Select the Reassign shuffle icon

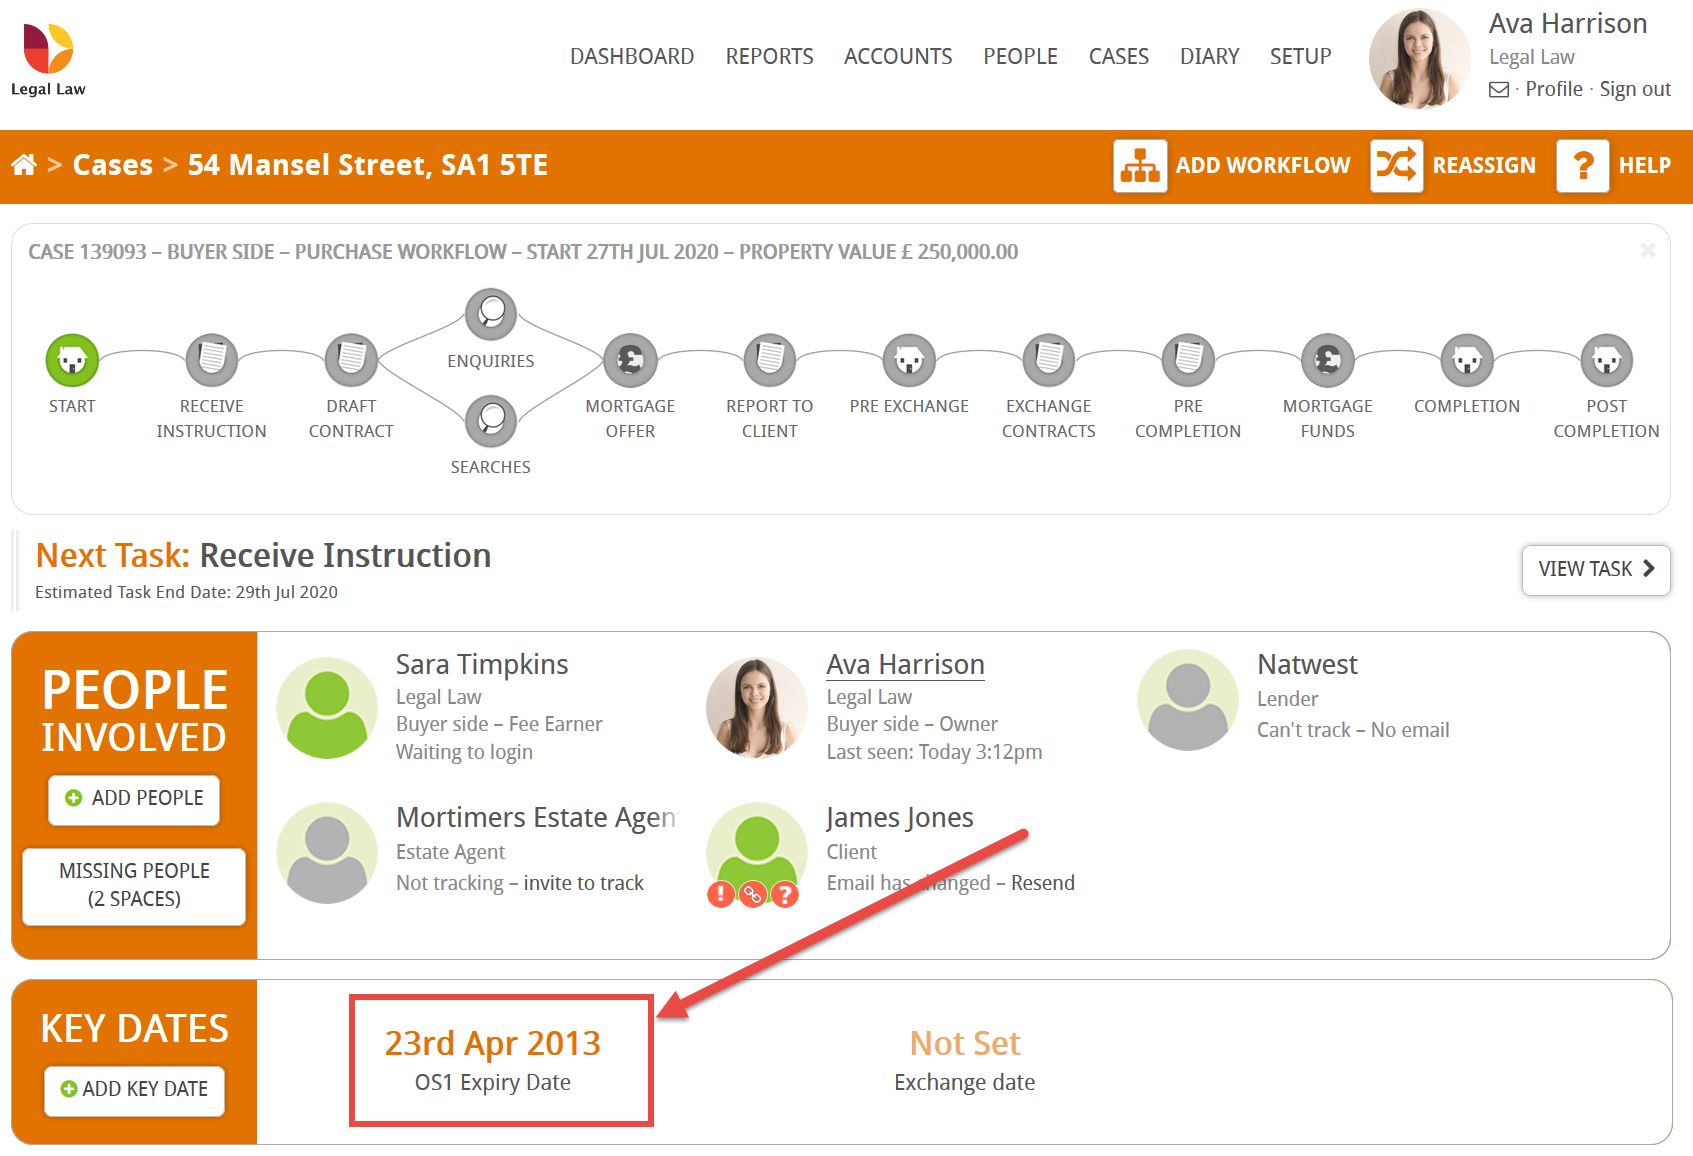click(1396, 165)
